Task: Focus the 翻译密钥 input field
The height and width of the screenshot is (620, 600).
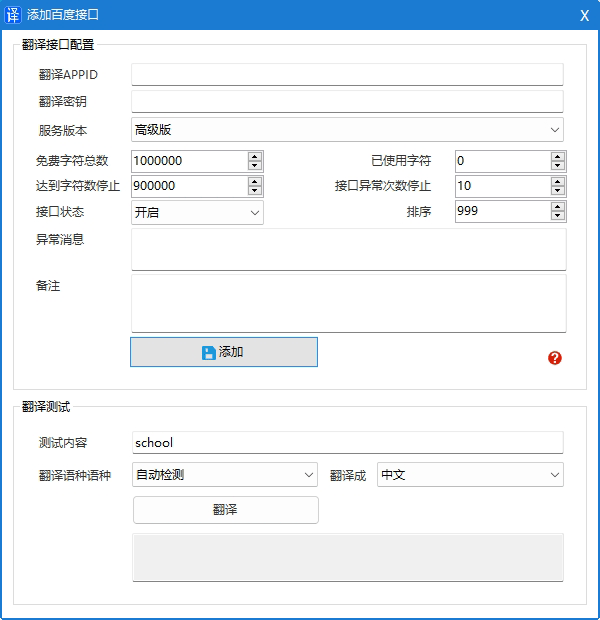Action: [347, 101]
